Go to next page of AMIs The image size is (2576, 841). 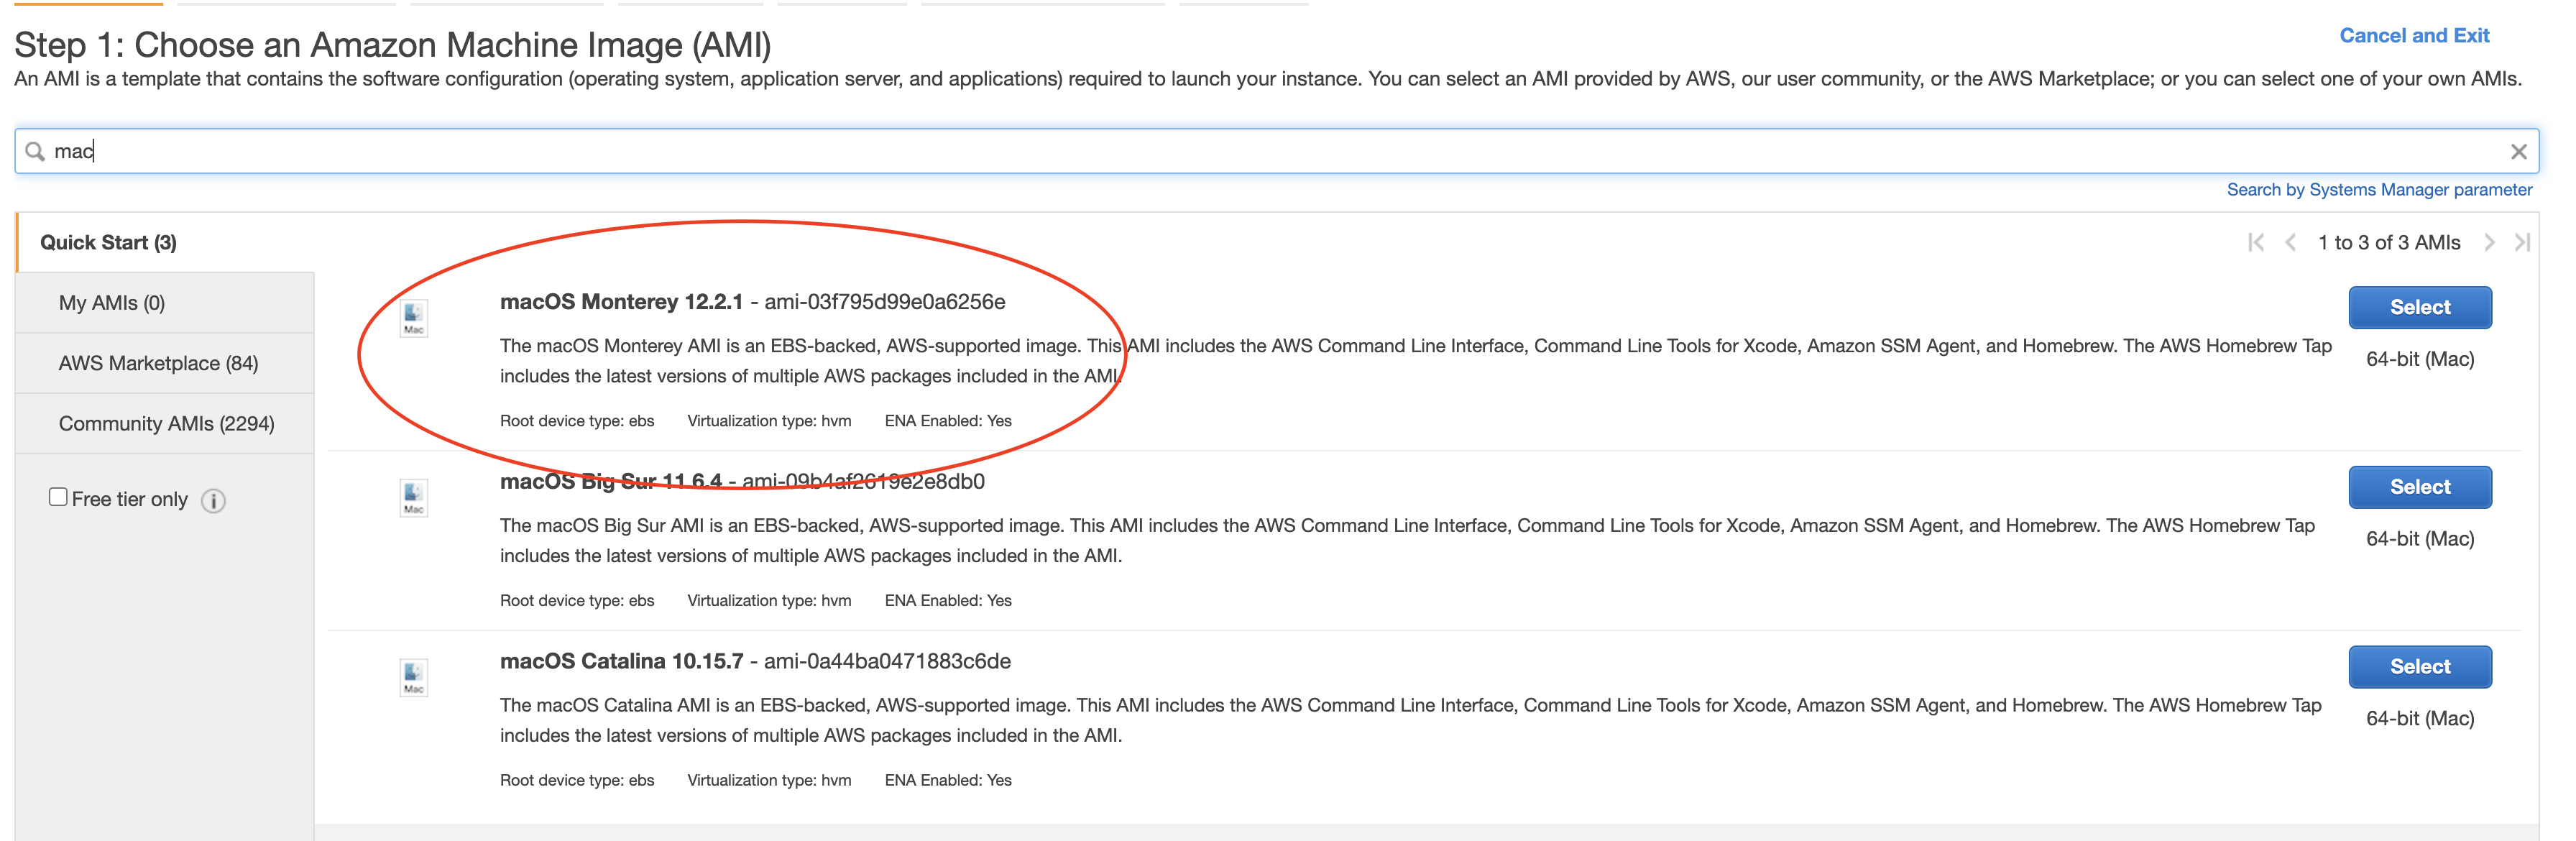tap(2489, 242)
